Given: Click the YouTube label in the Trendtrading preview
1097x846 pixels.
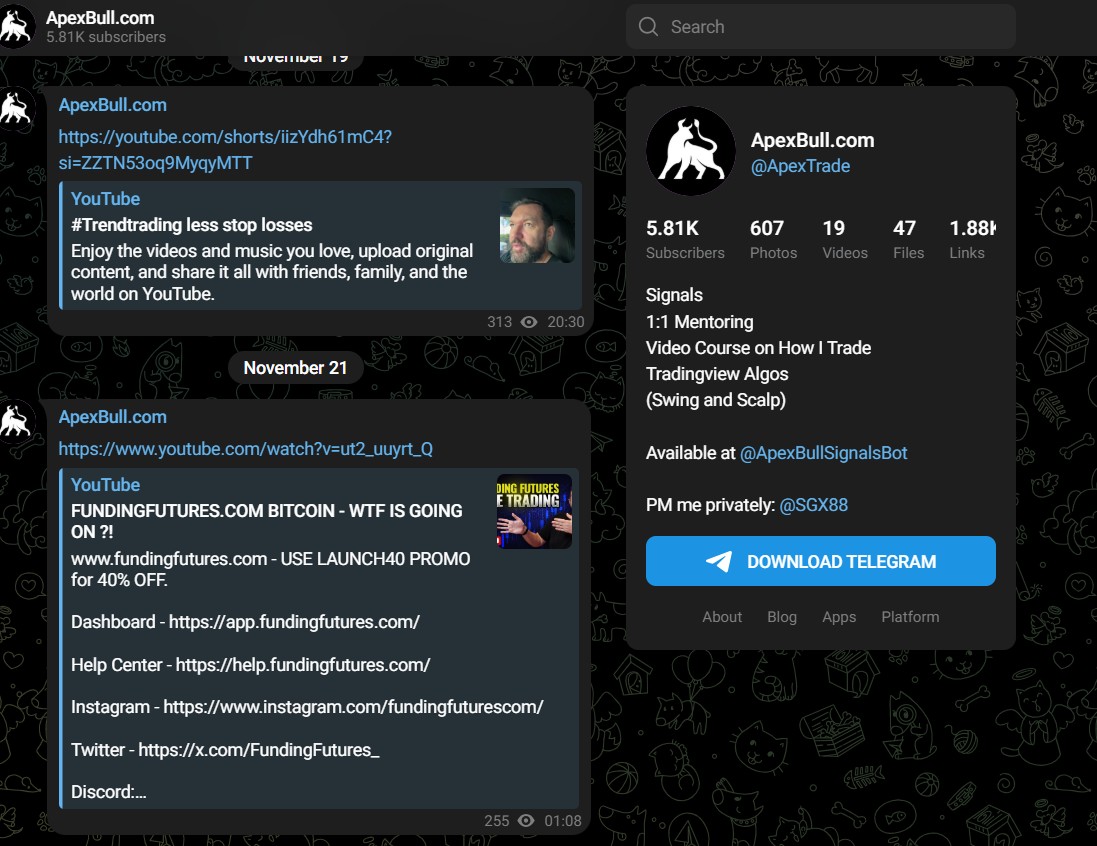Looking at the screenshot, I should pos(106,199).
